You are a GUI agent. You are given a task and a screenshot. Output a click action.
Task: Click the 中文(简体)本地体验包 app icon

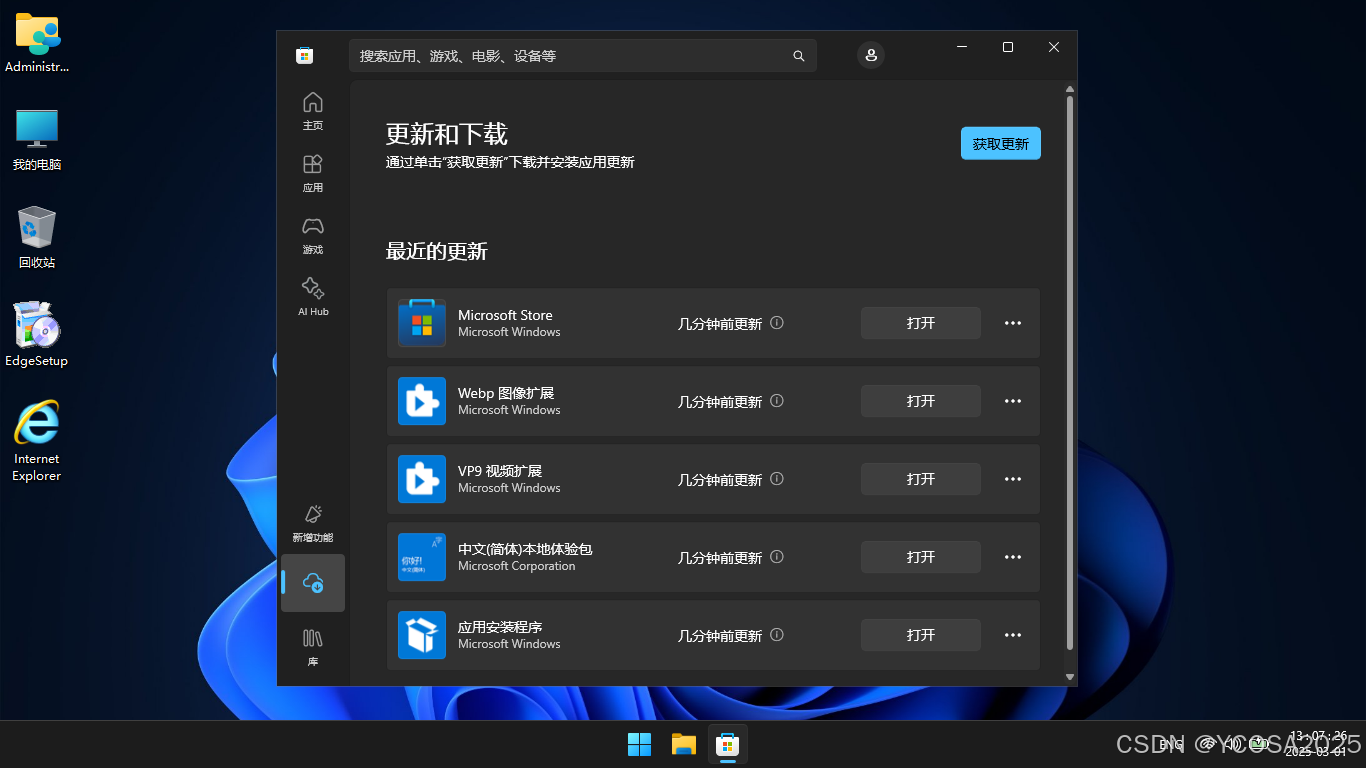click(422, 557)
